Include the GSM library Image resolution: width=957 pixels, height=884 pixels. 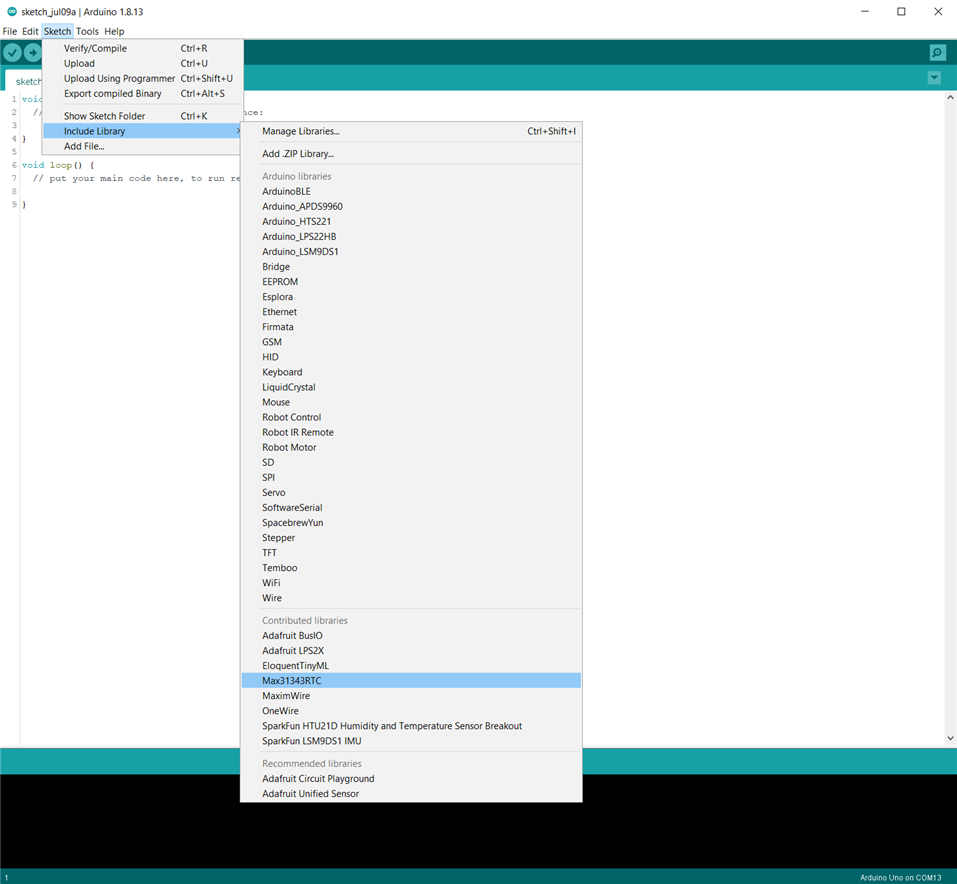click(x=411, y=342)
